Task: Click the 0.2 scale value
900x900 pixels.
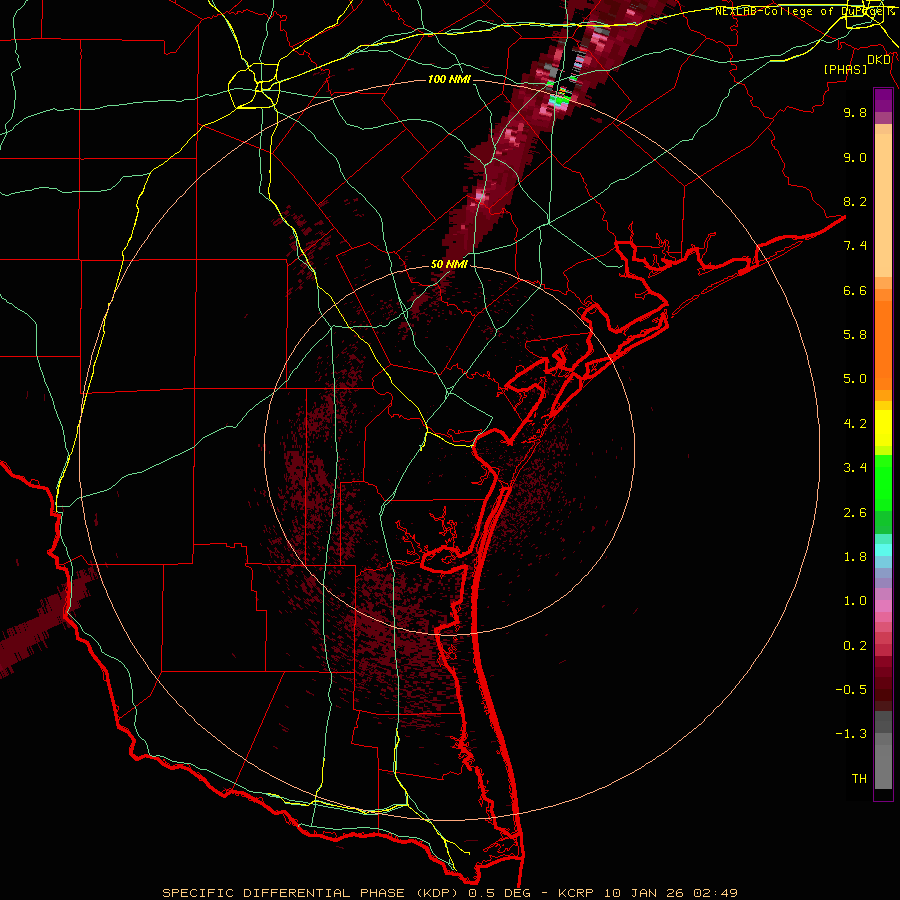Action: [855, 646]
